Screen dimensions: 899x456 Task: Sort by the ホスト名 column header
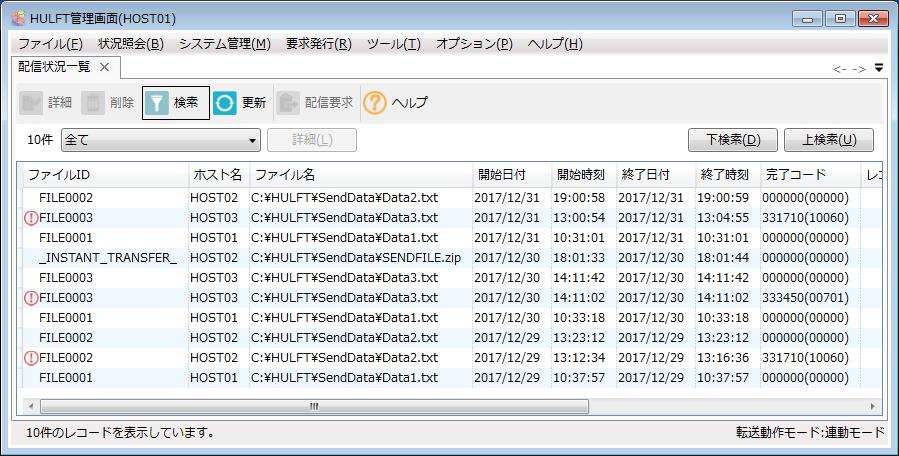tap(219, 175)
